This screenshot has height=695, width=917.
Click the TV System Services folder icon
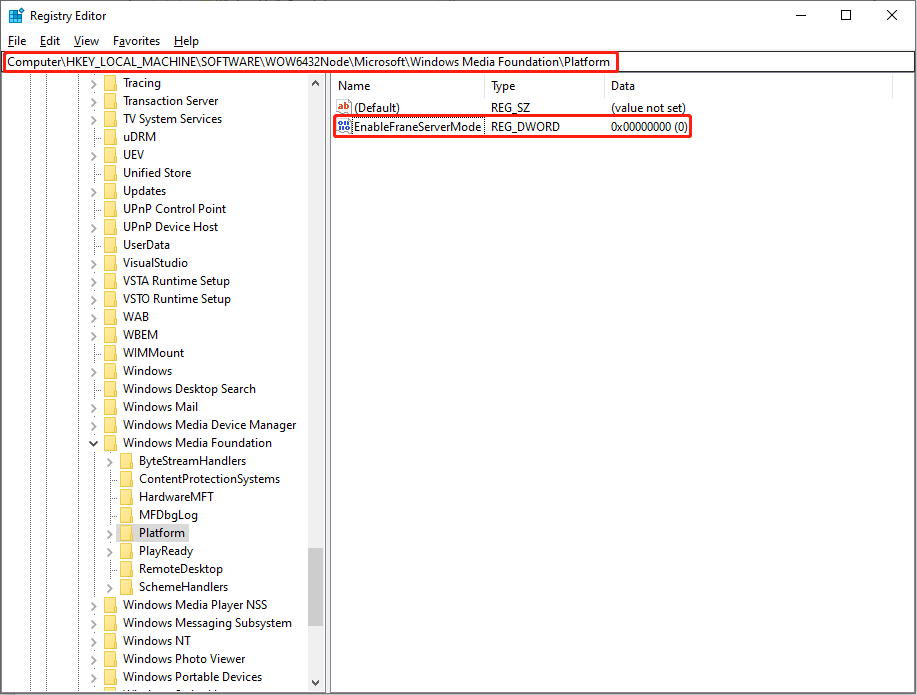[110, 119]
